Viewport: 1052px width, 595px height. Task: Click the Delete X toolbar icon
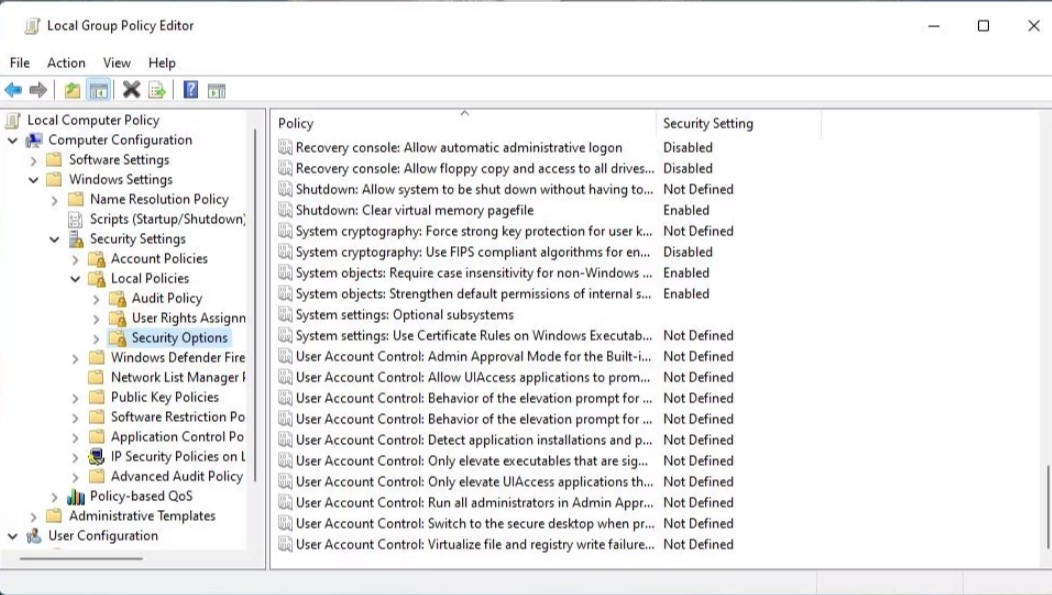(131, 90)
